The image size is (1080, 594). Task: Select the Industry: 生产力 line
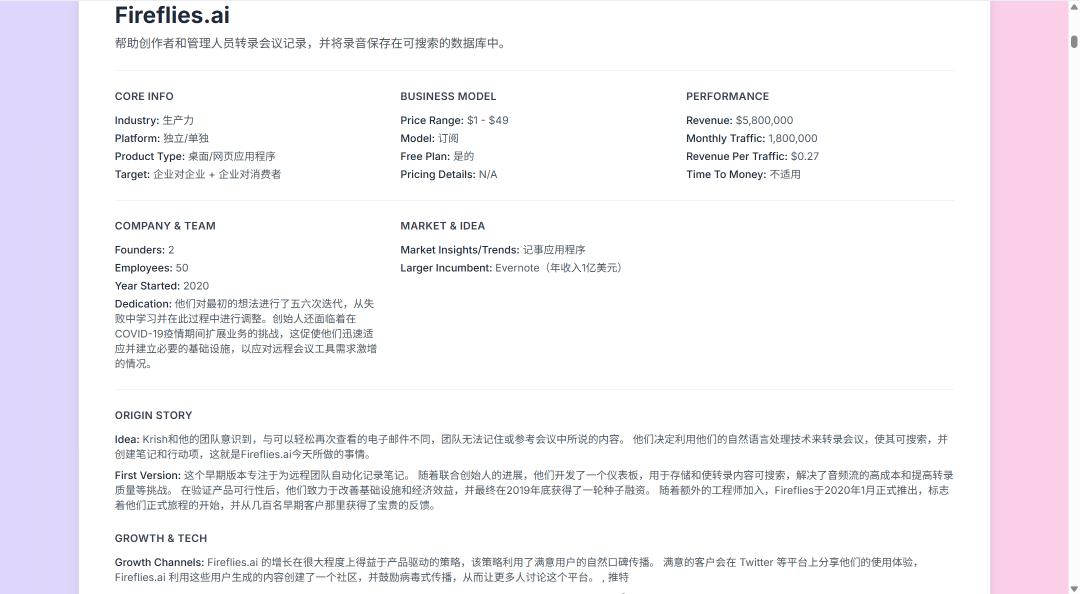click(x=154, y=121)
